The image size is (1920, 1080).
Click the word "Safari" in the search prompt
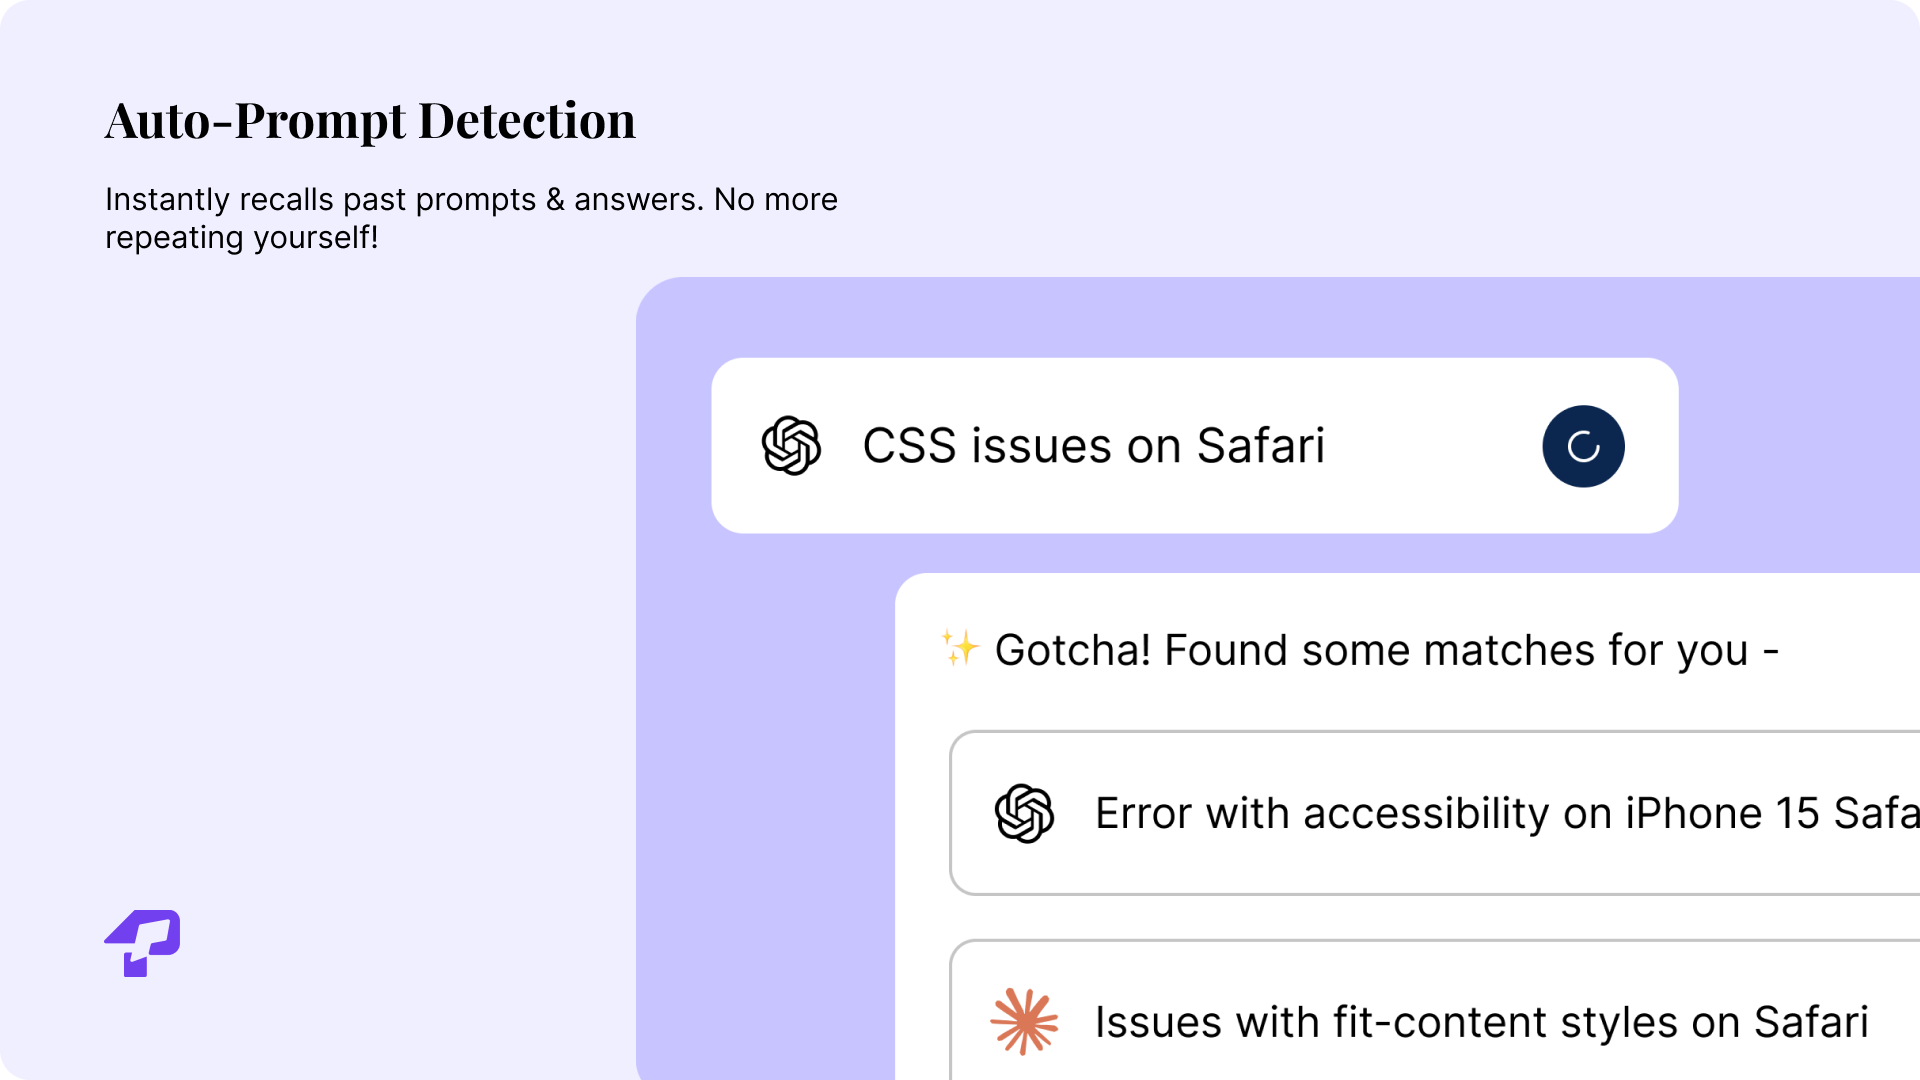coord(1260,446)
